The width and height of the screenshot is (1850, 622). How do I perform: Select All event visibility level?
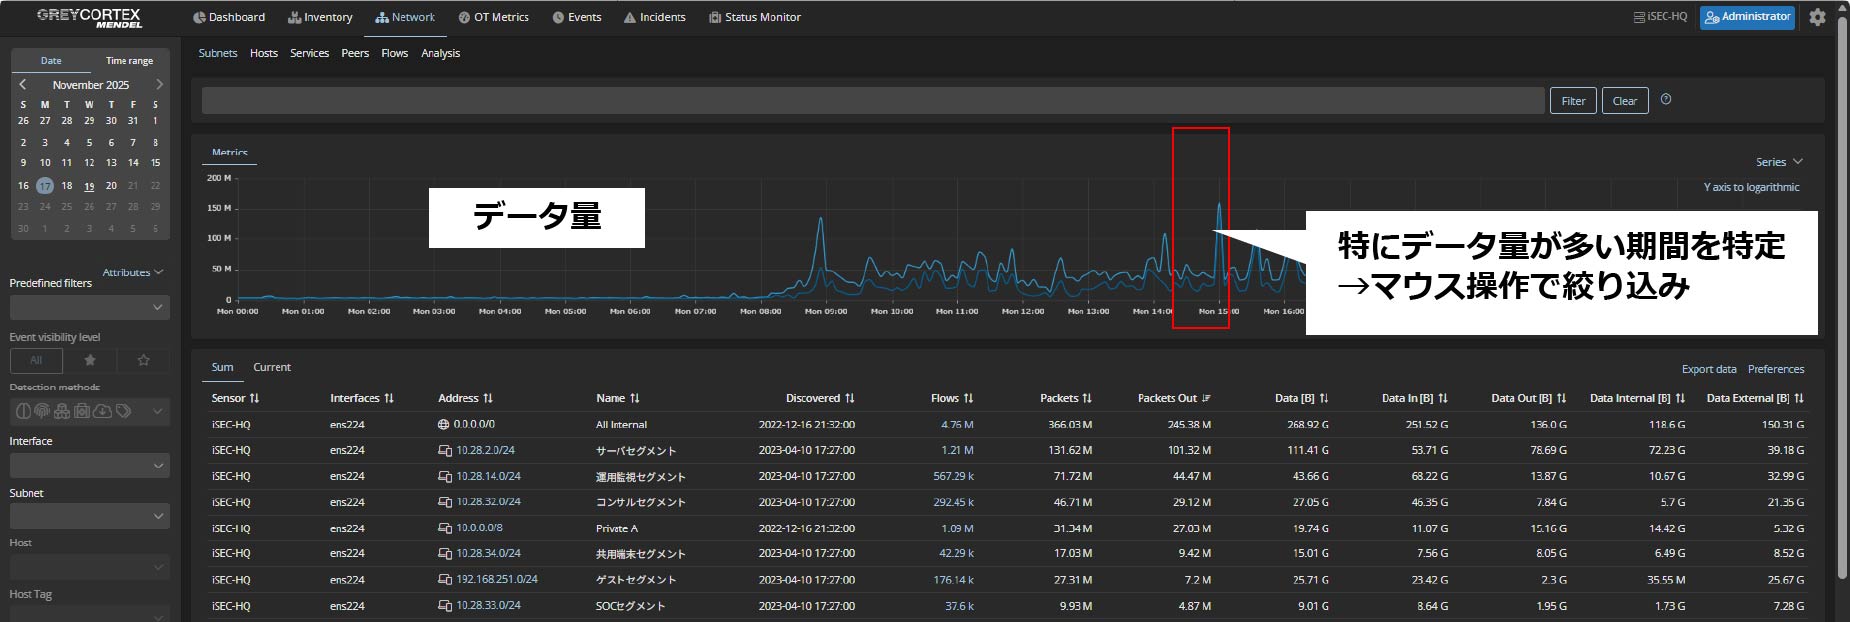click(x=36, y=360)
